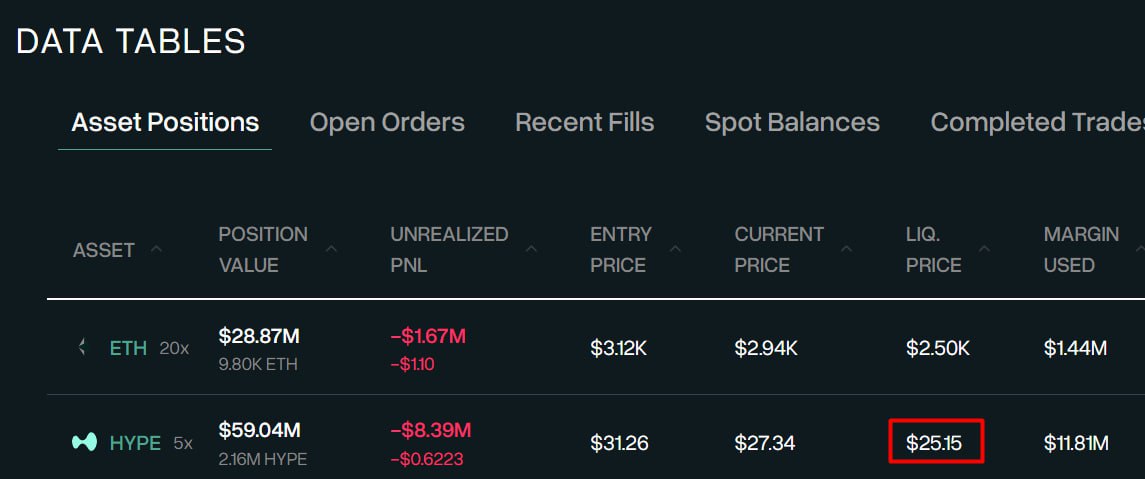Select the HYPE unrealized PNL value
This screenshot has width=1145, height=479.
tap(430, 431)
